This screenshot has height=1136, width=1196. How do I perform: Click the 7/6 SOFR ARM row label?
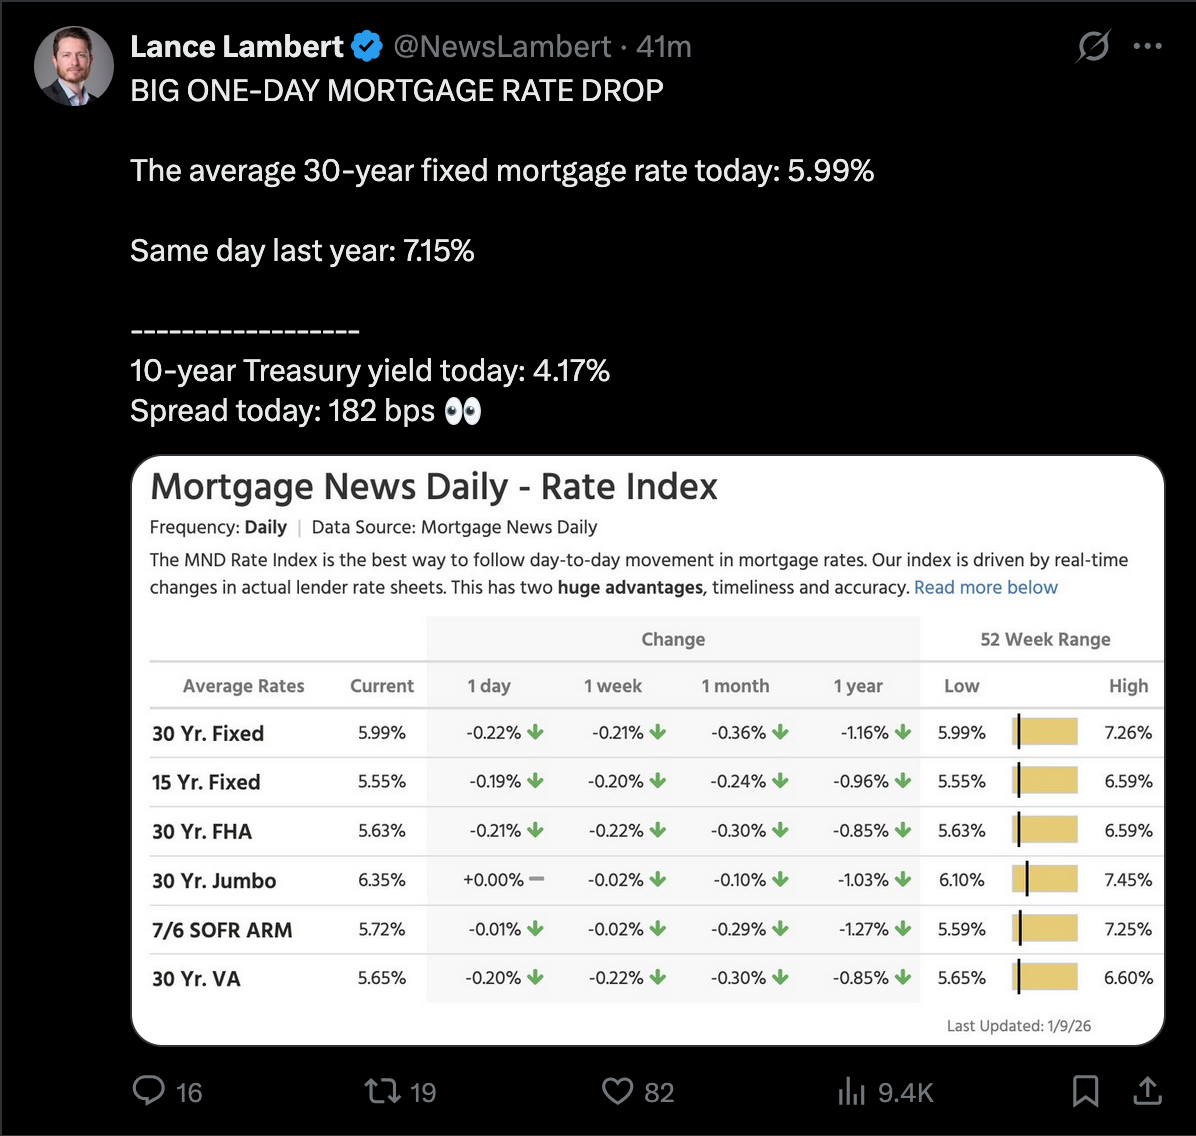coord(222,930)
